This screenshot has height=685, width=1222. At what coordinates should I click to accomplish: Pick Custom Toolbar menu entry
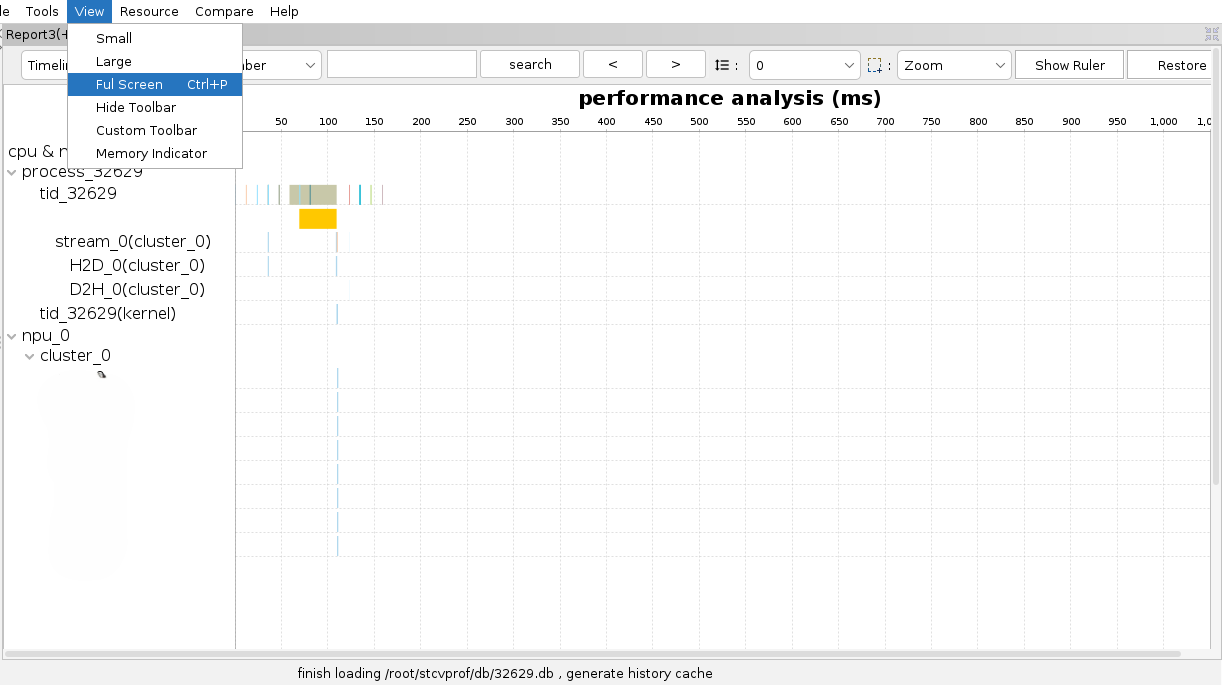[146, 131]
